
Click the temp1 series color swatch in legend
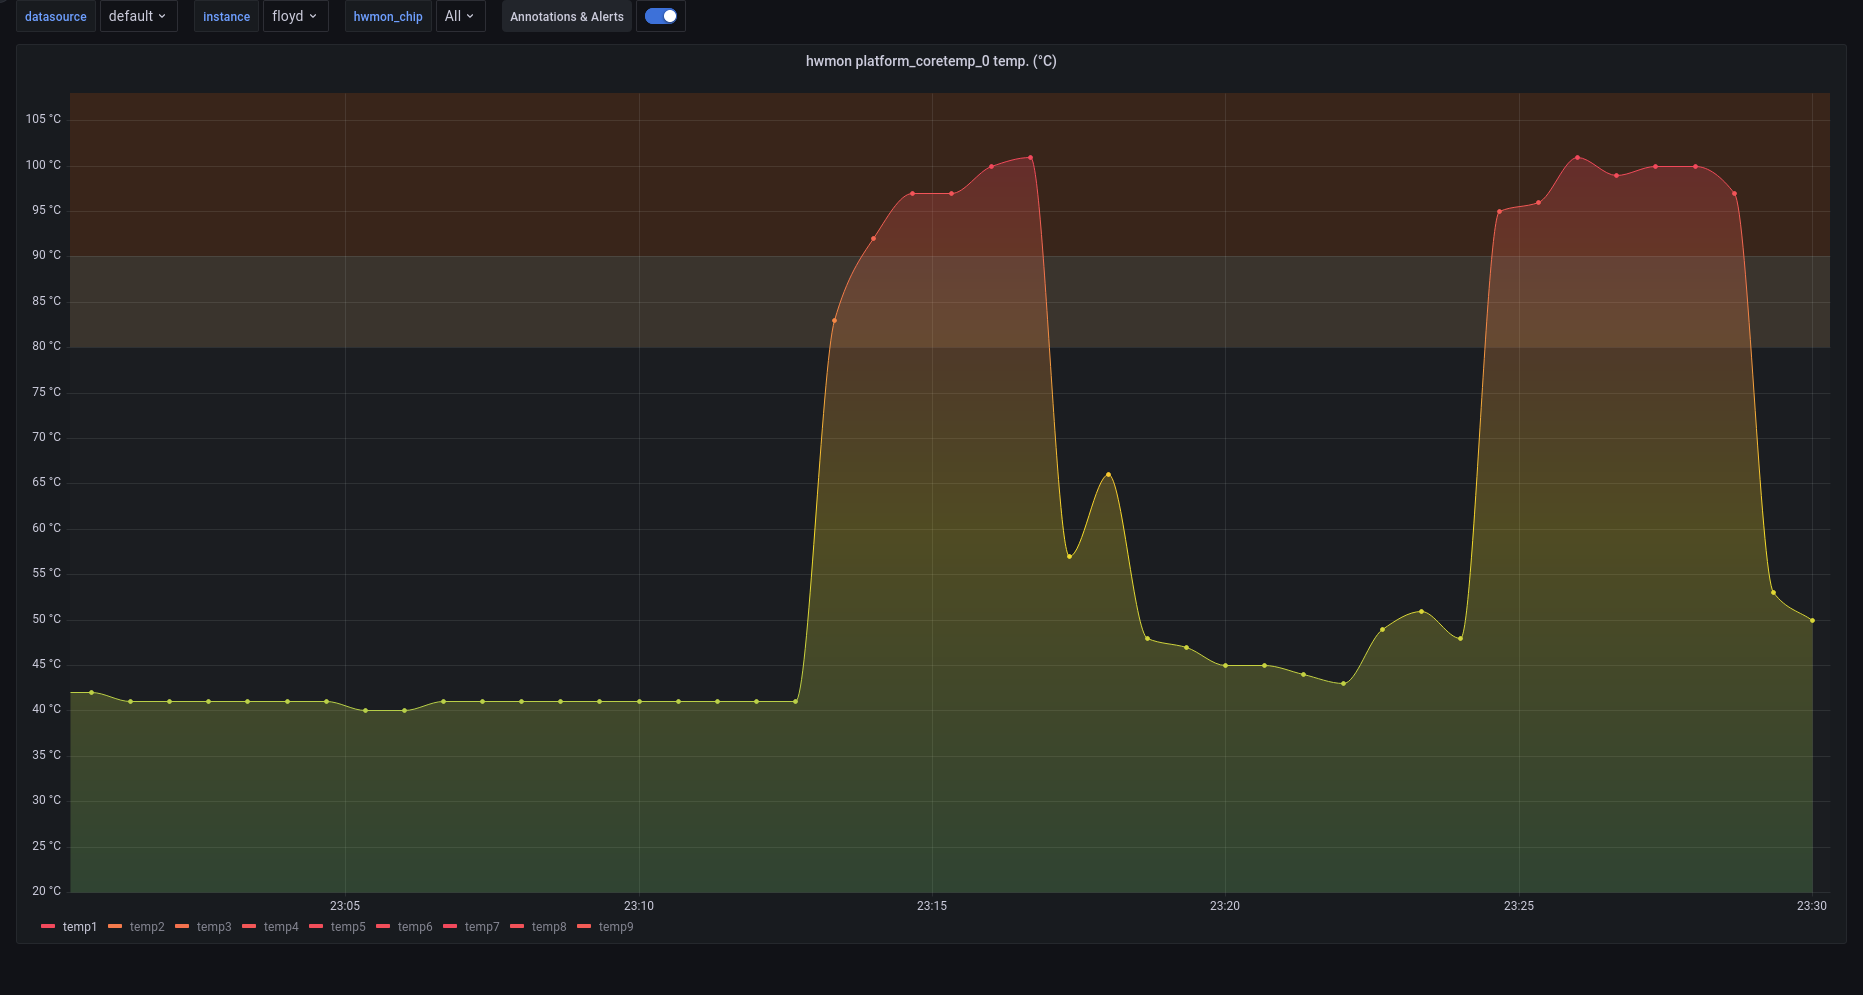pos(48,927)
